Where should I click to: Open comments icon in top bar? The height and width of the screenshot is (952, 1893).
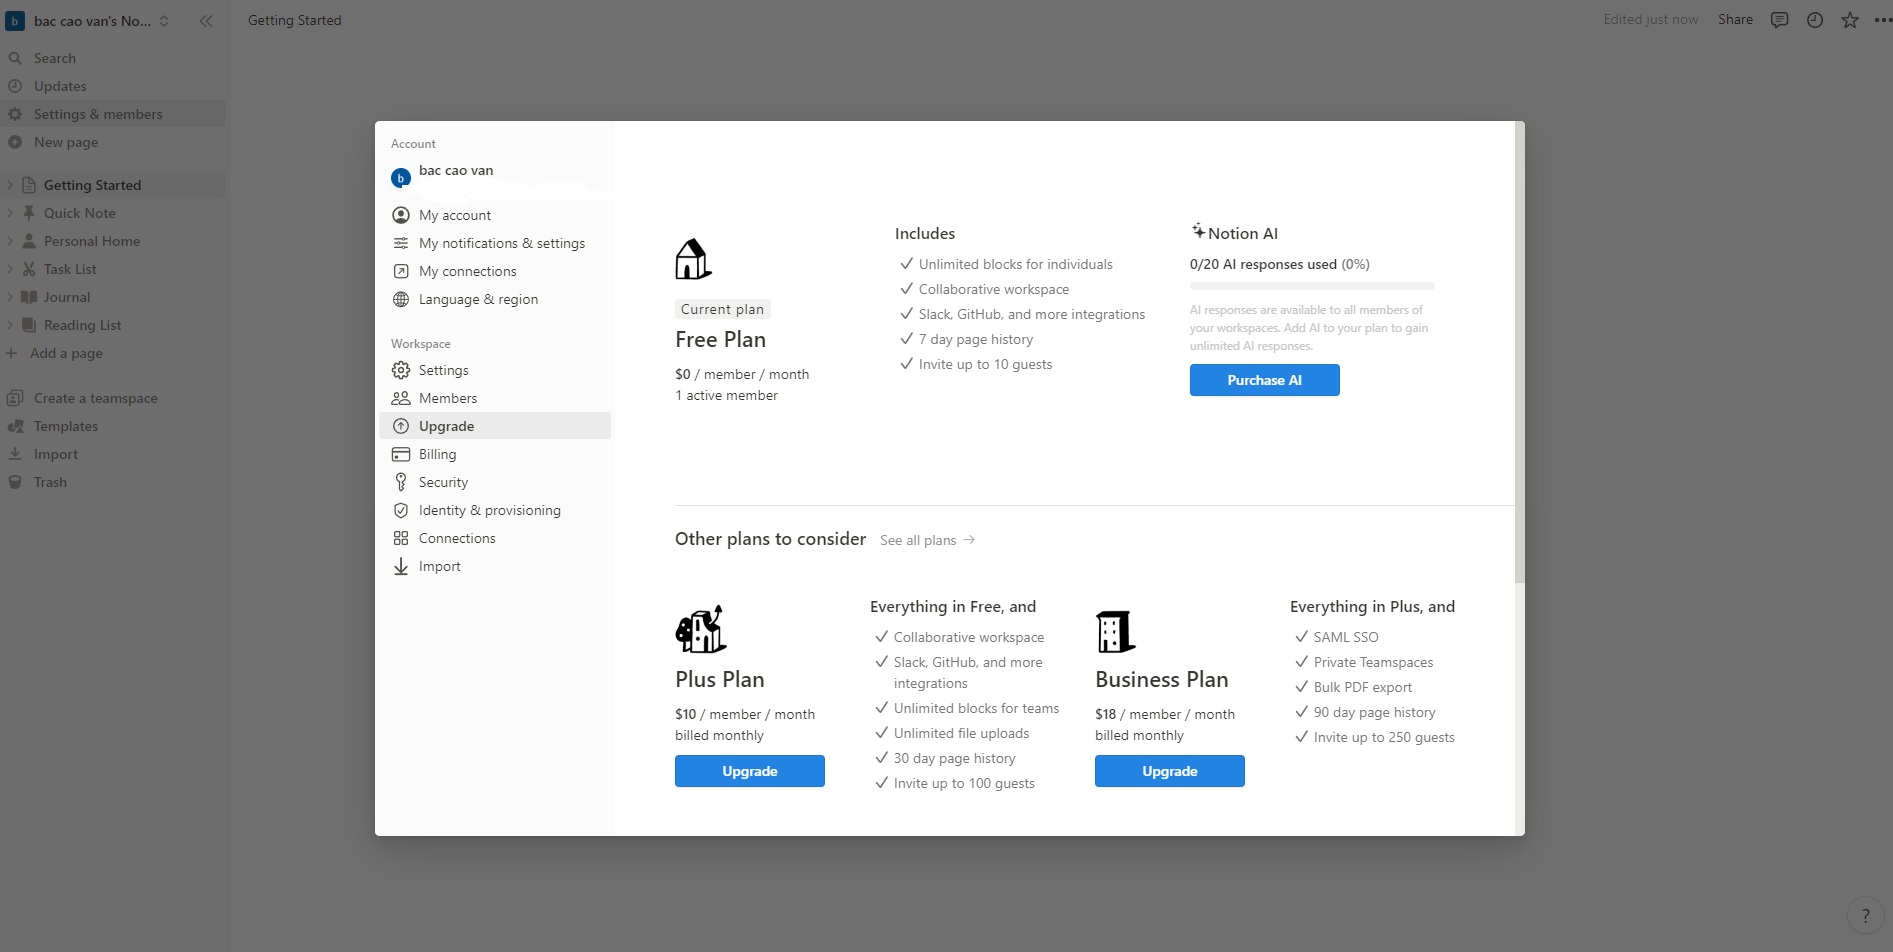[x=1779, y=20]
